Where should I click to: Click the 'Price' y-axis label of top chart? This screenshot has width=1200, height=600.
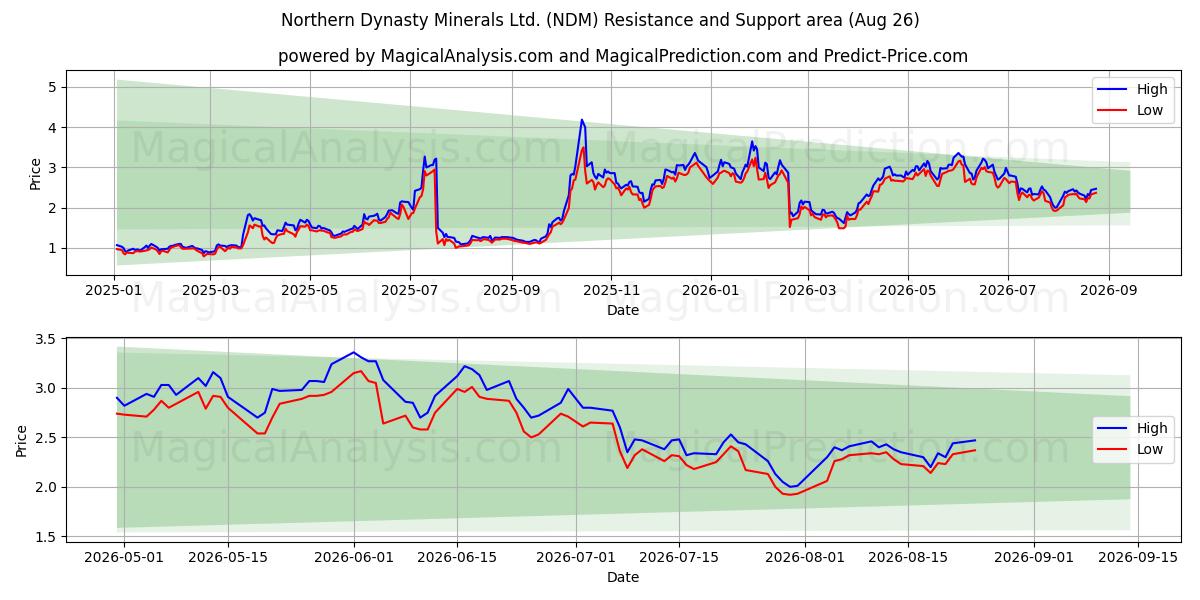coord(36,173)
